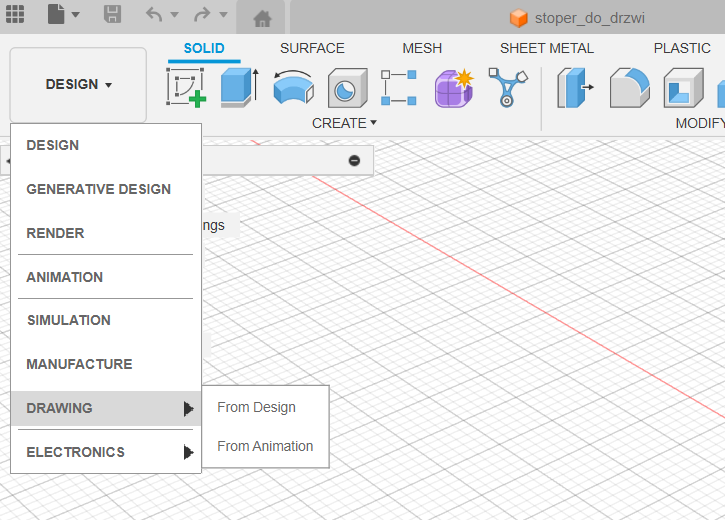Click the DESIGN workspace dropdown button
725x520 pixels.
point(78,85)
